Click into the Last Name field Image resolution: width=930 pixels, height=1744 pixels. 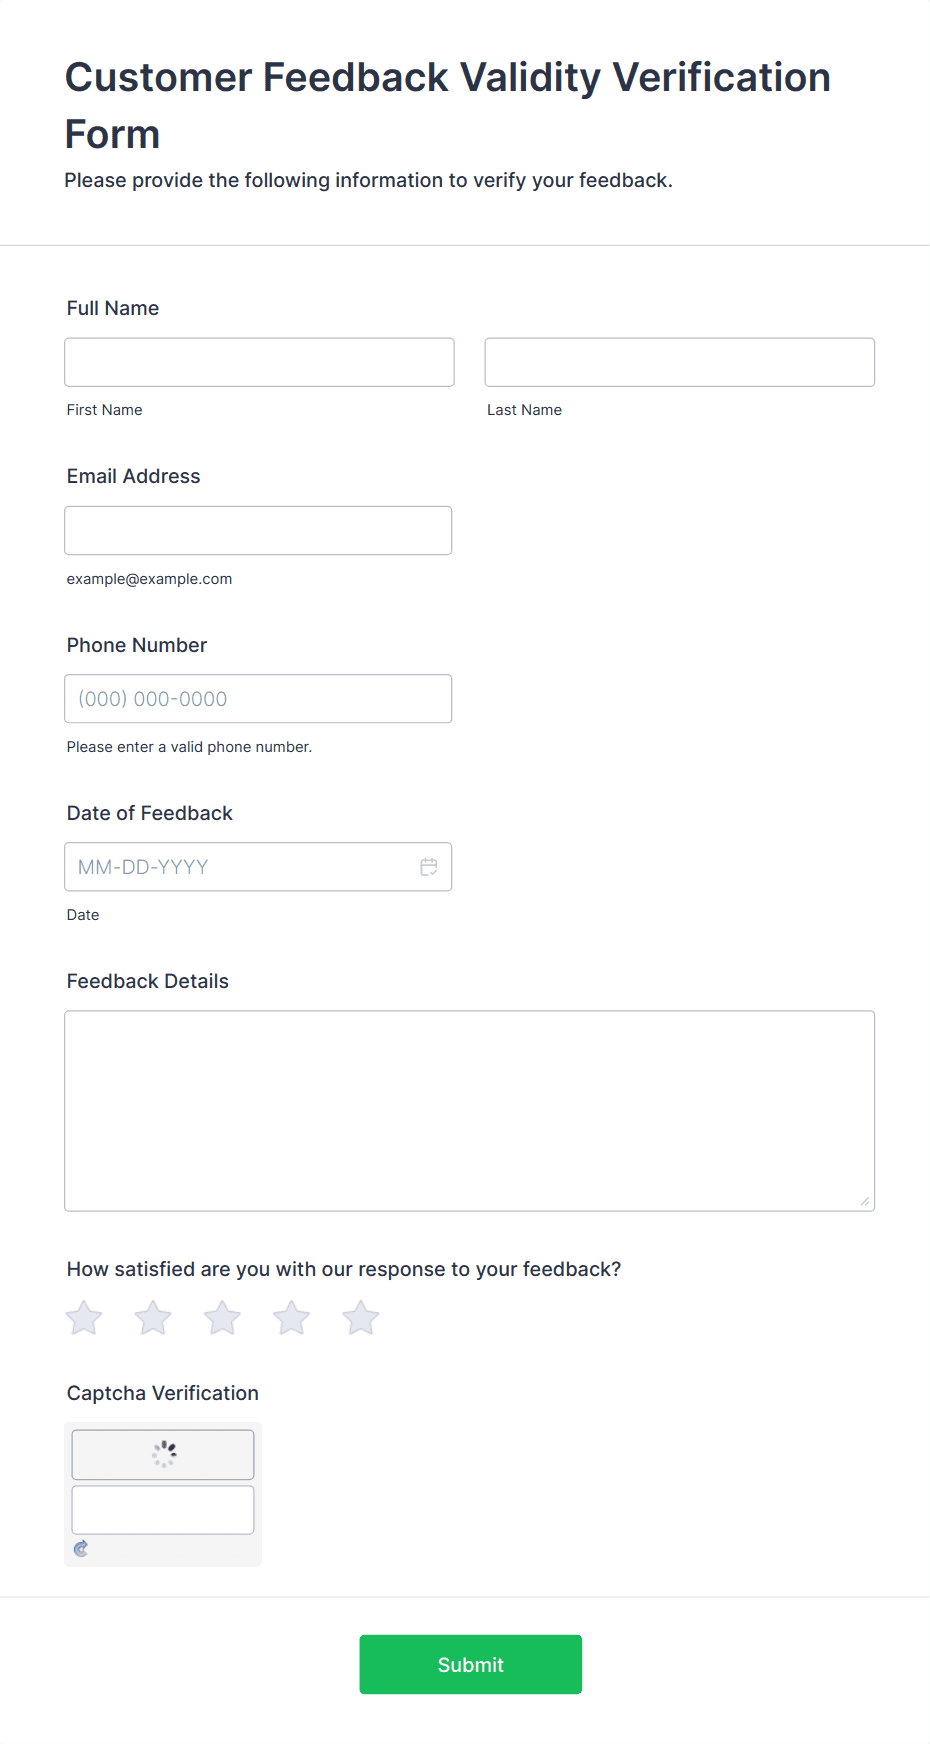click(x=679, y=362)
